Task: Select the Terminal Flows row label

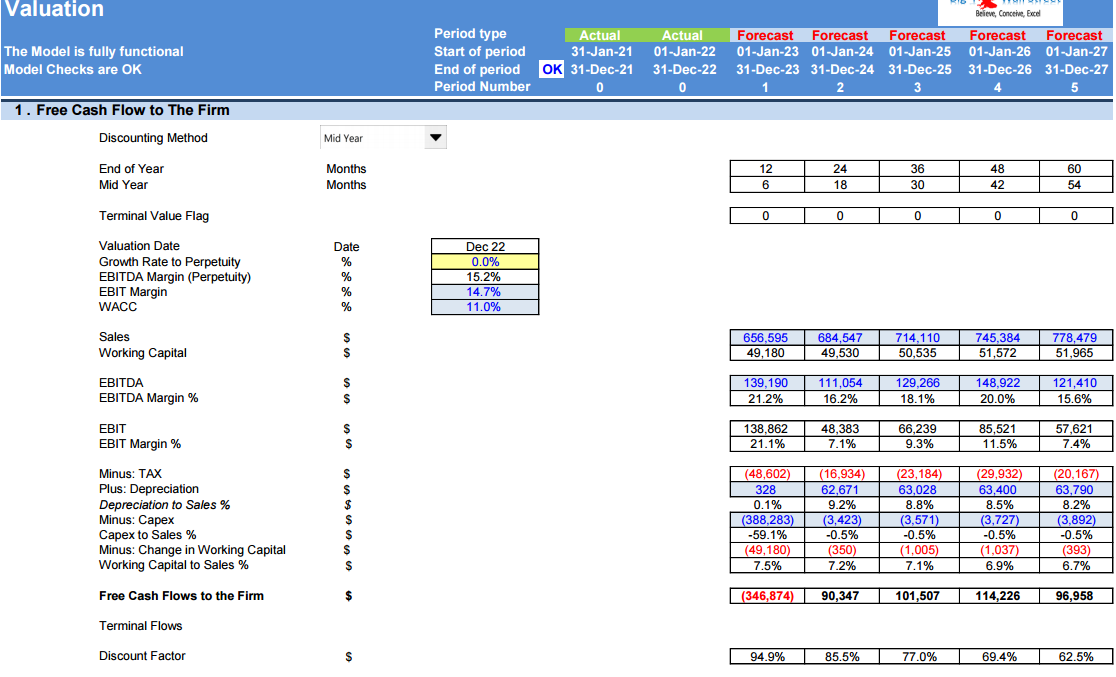Action: pos(140,626)
